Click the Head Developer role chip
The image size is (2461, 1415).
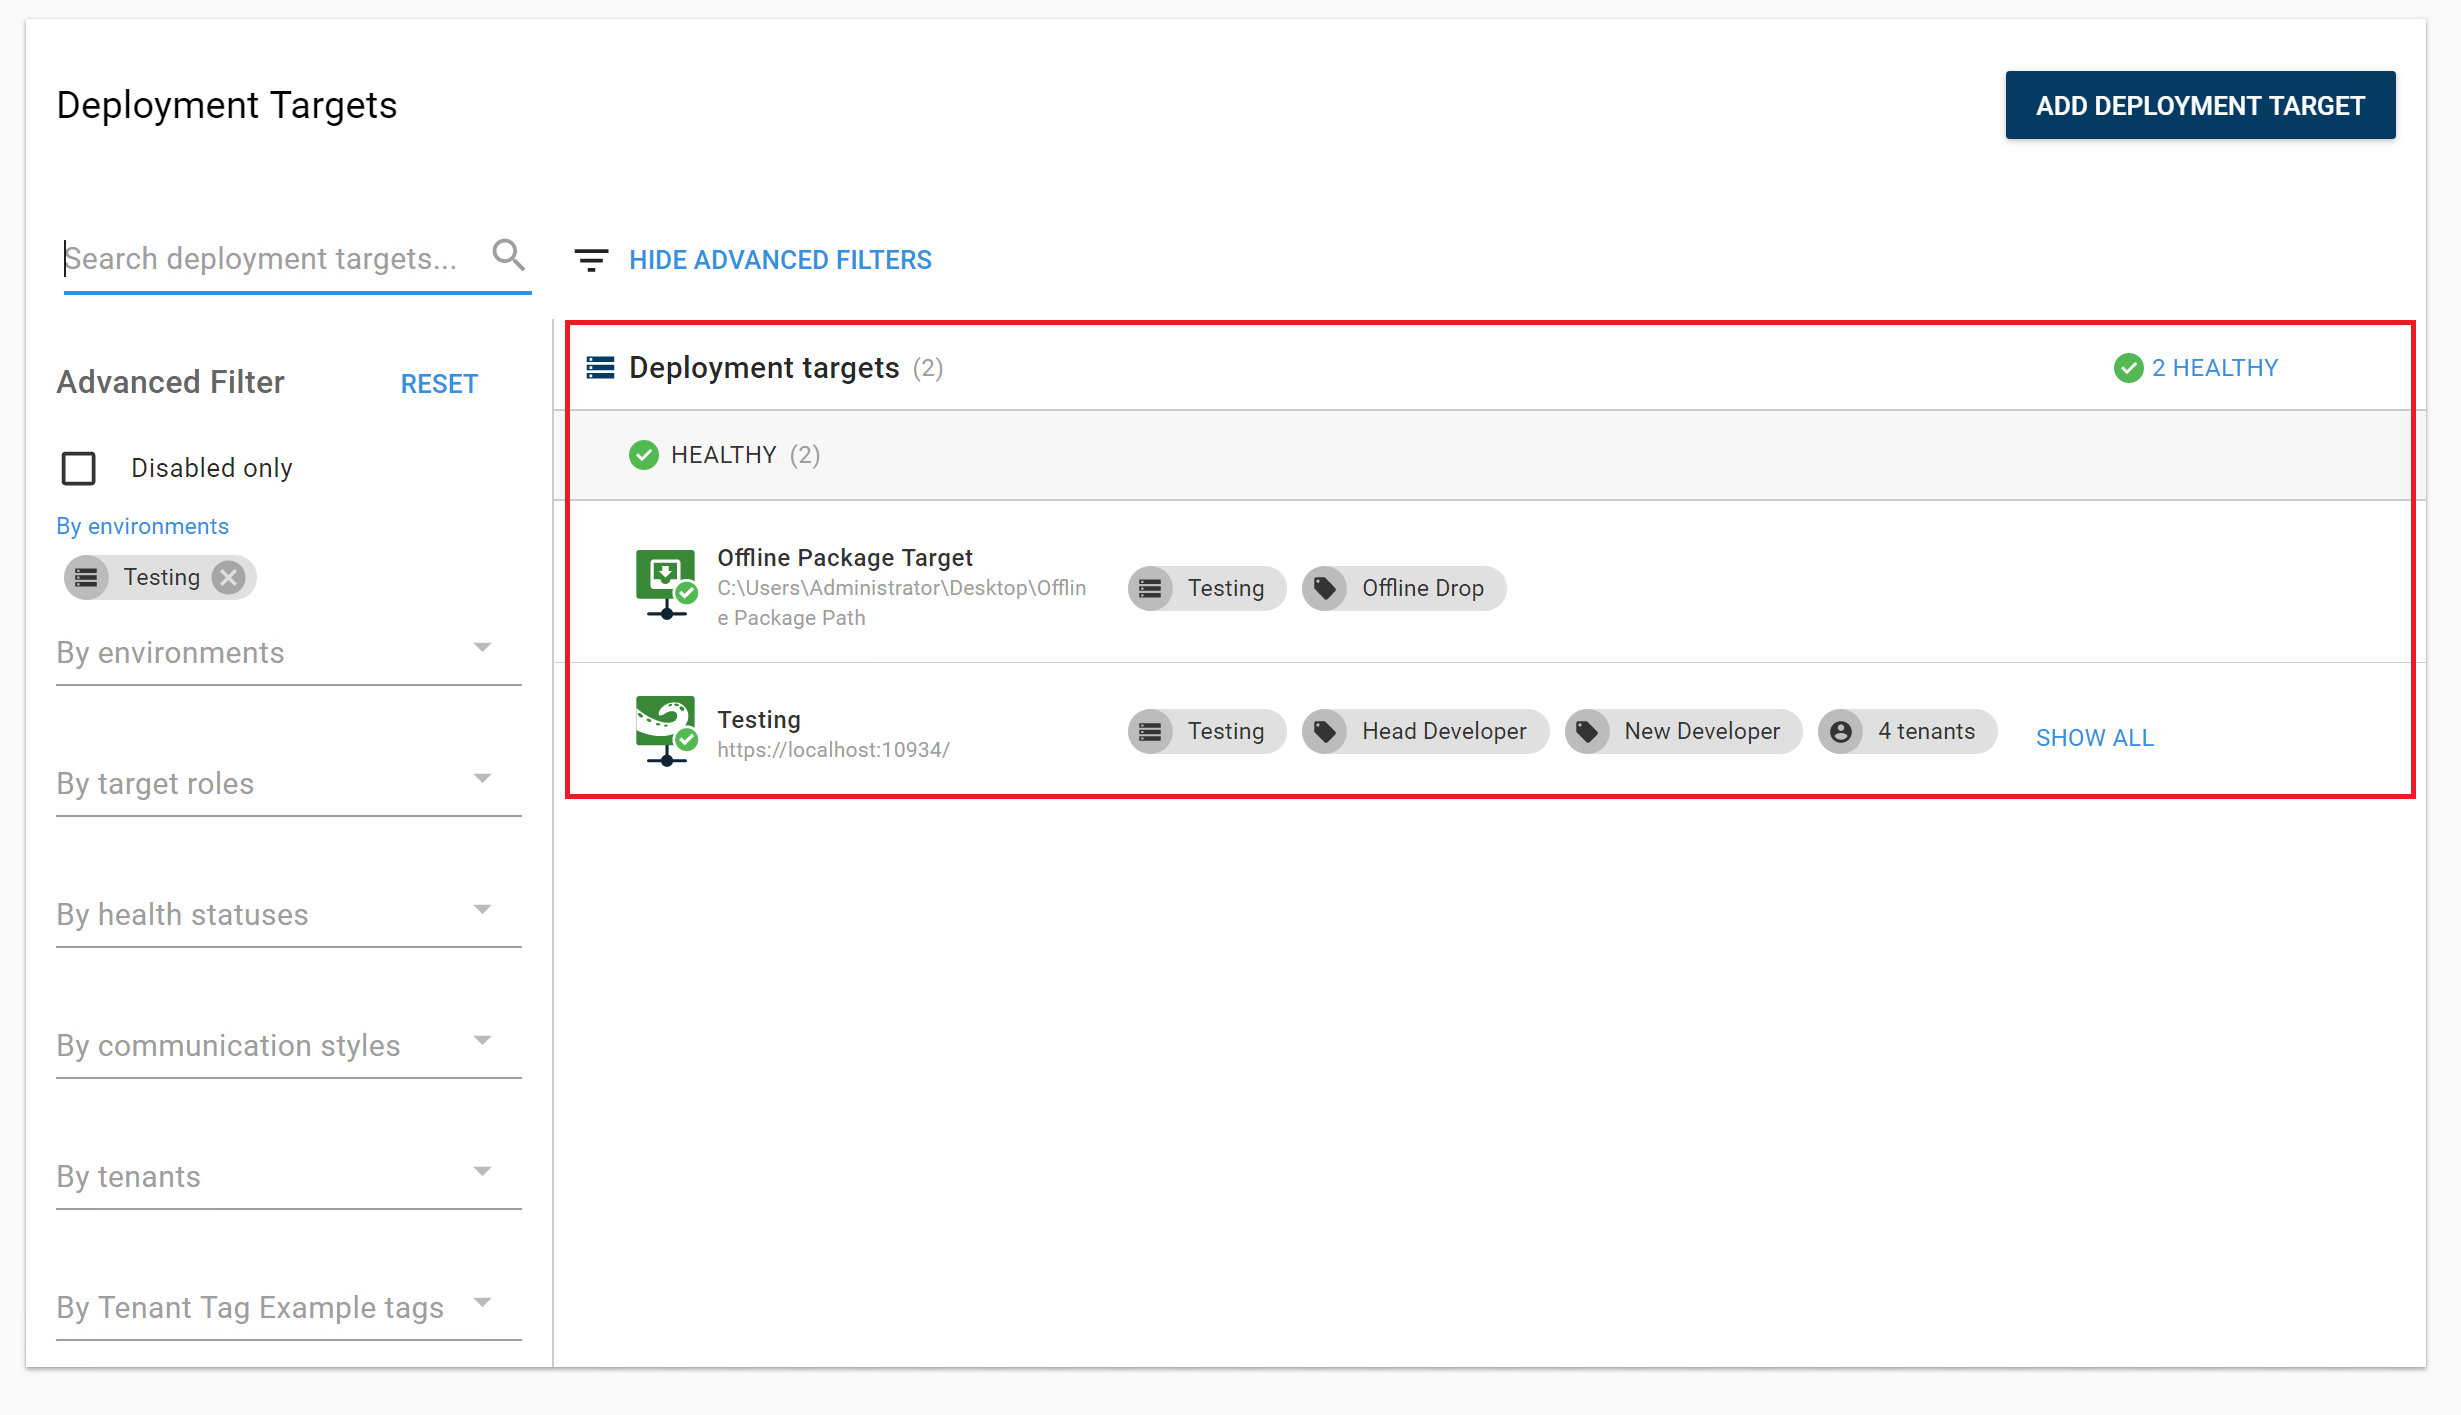pos(1425,731)
